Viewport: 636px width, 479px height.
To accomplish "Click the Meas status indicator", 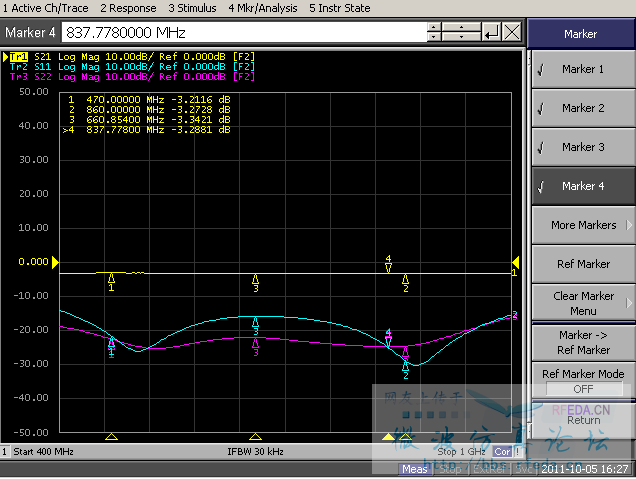I will pos(415,469).
